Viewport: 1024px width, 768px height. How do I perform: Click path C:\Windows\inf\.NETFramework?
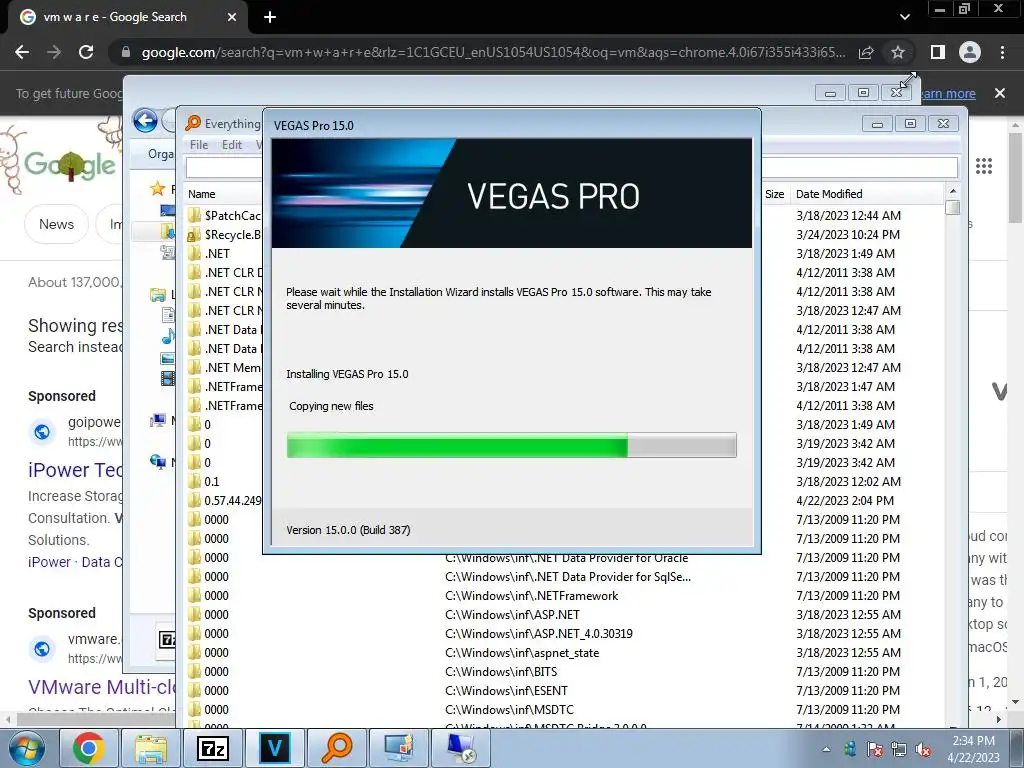(x=532, y=596)
